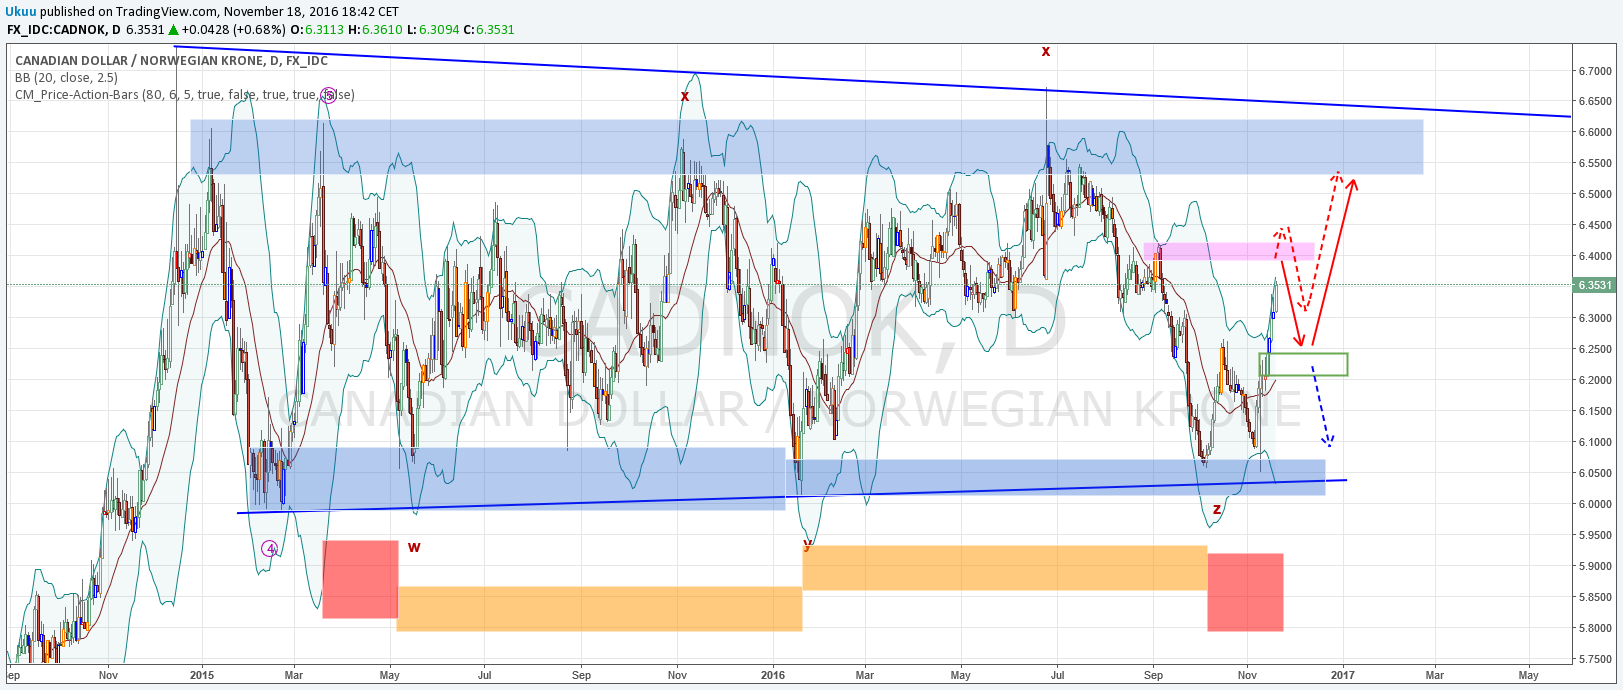Click the 2017 label on the time axis
This screenshot has height=690, width=1623.
point(1342,675)
